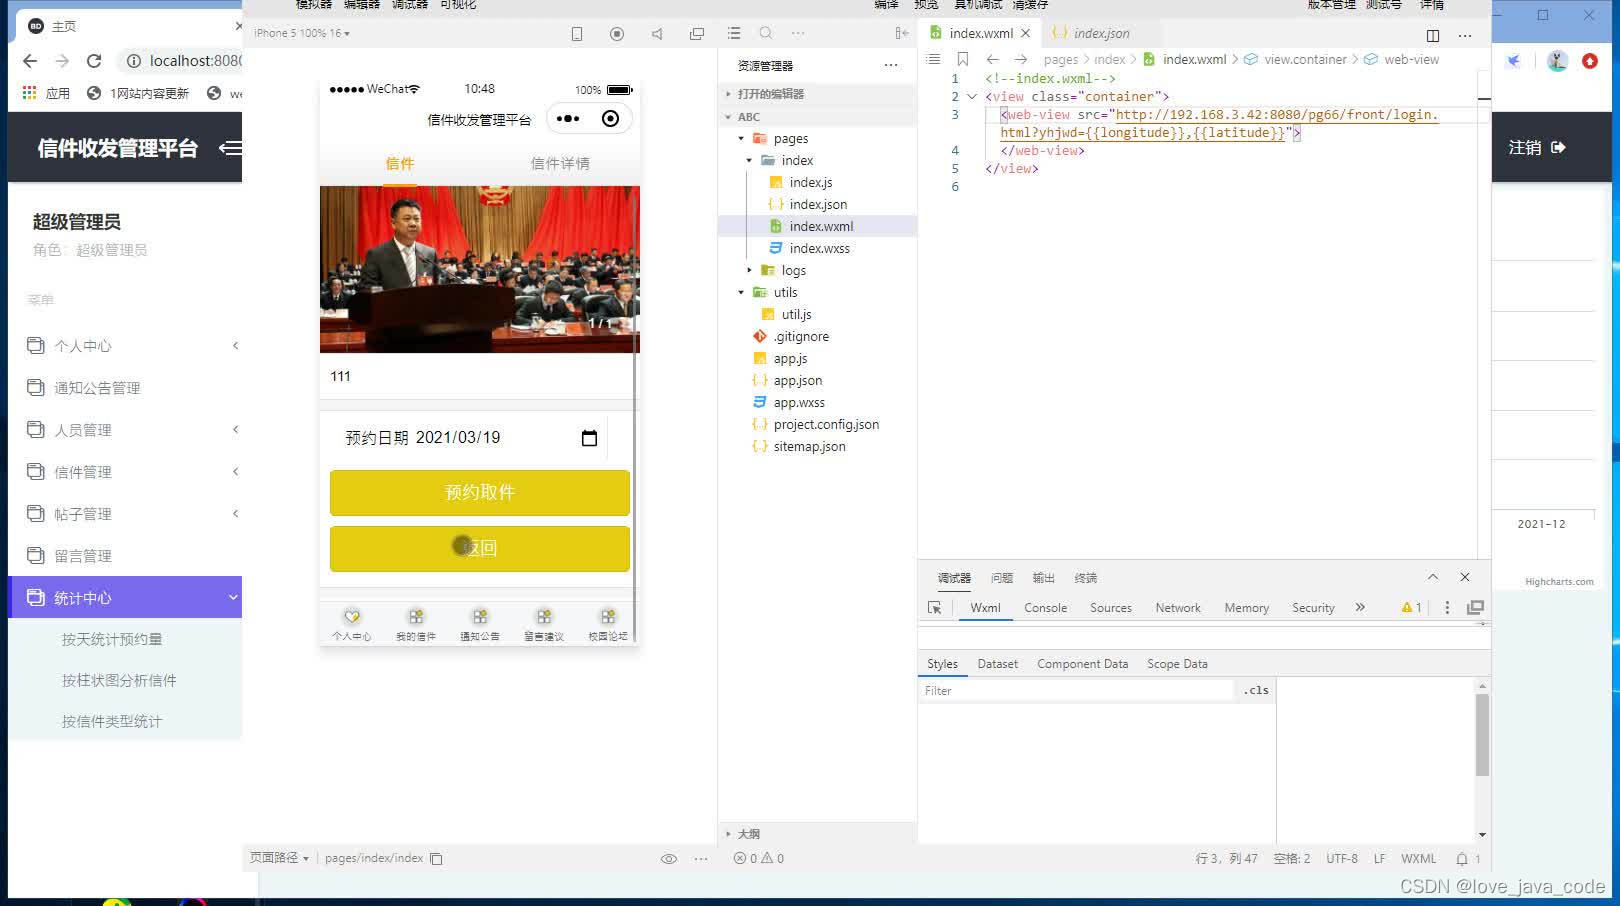Open the Network debugger tab
Image resolution: width=1620 pixels, height=906 pixels.
point(1178,608)
